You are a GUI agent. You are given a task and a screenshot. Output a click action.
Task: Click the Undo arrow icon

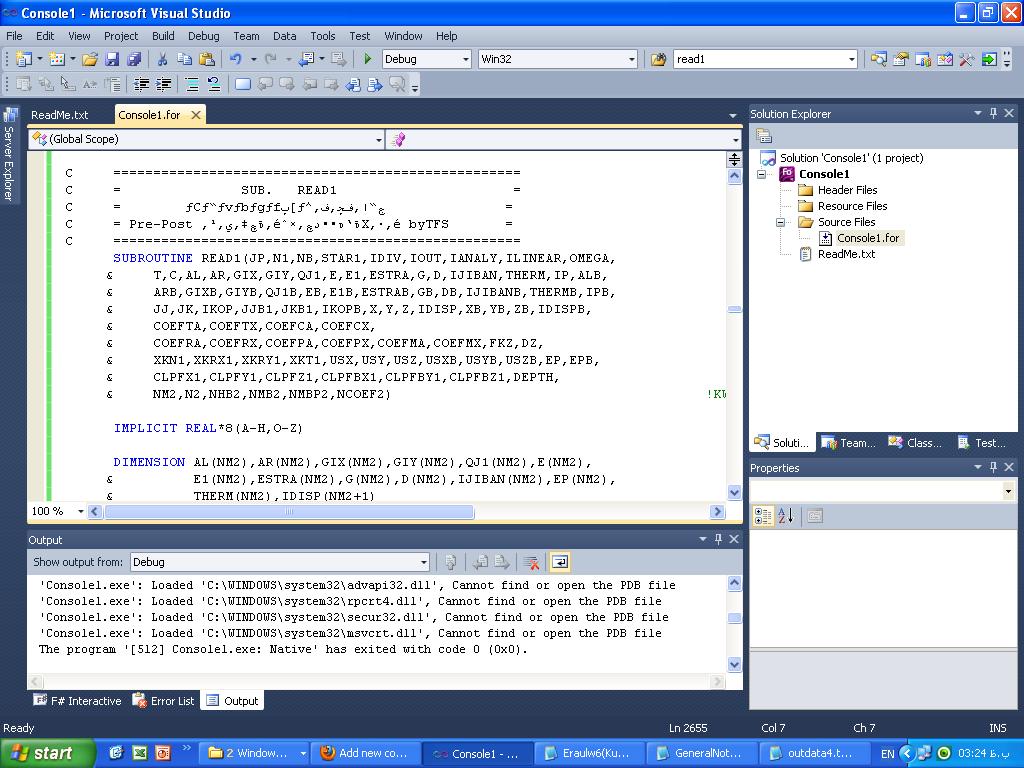pos(236,60)
